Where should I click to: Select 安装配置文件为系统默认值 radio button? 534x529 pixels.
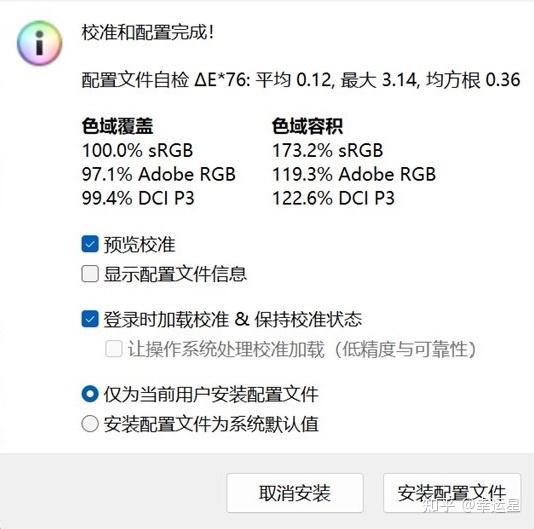90,424
